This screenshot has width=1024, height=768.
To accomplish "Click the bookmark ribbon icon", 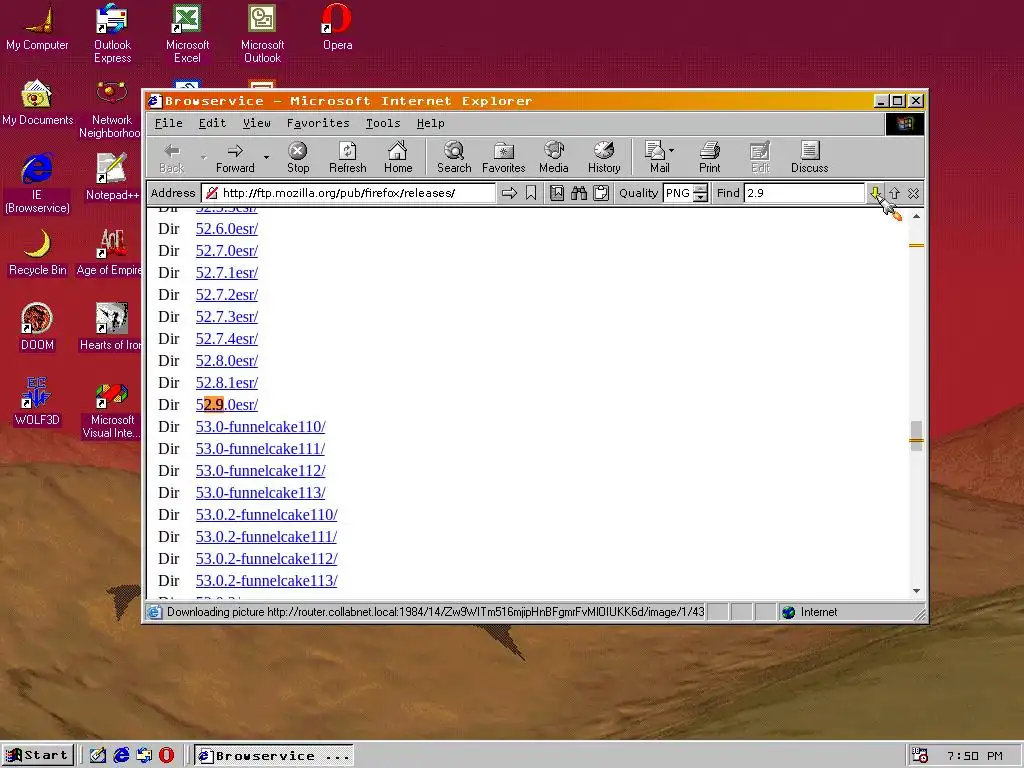I will tap(531, 193).
